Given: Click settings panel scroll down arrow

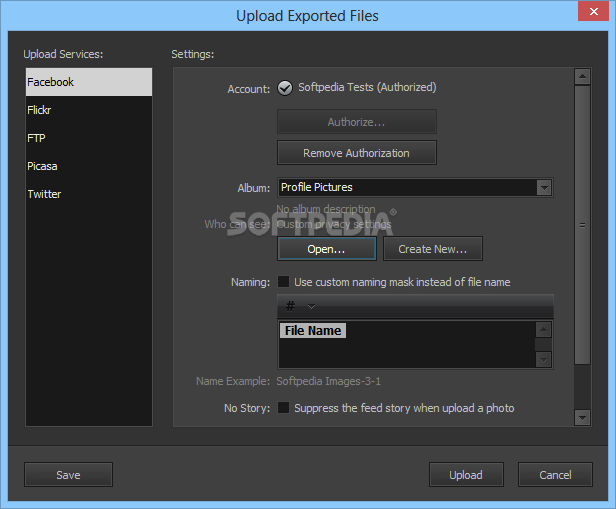Looking at the screenshot, I should 582,417.
